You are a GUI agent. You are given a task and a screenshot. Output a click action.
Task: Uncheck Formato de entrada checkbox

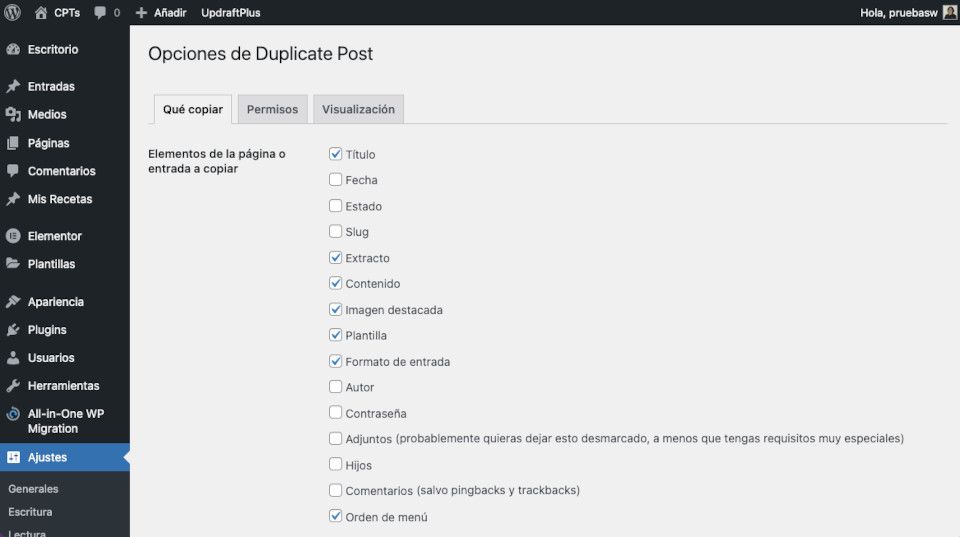tap(335, 361)
